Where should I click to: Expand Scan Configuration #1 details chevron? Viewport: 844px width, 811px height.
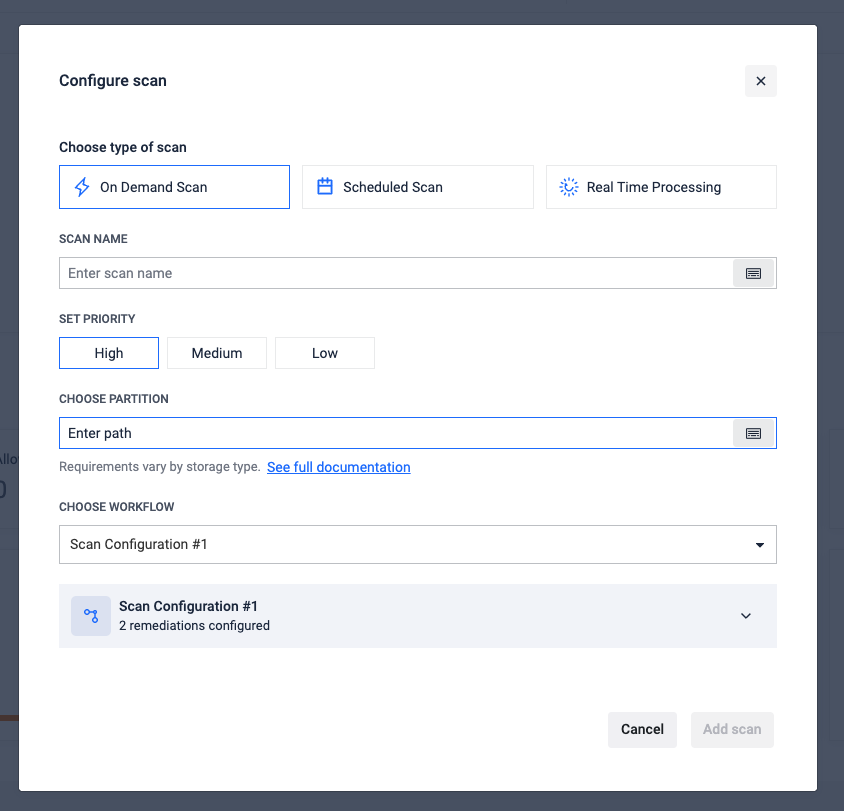click(746, 616)
